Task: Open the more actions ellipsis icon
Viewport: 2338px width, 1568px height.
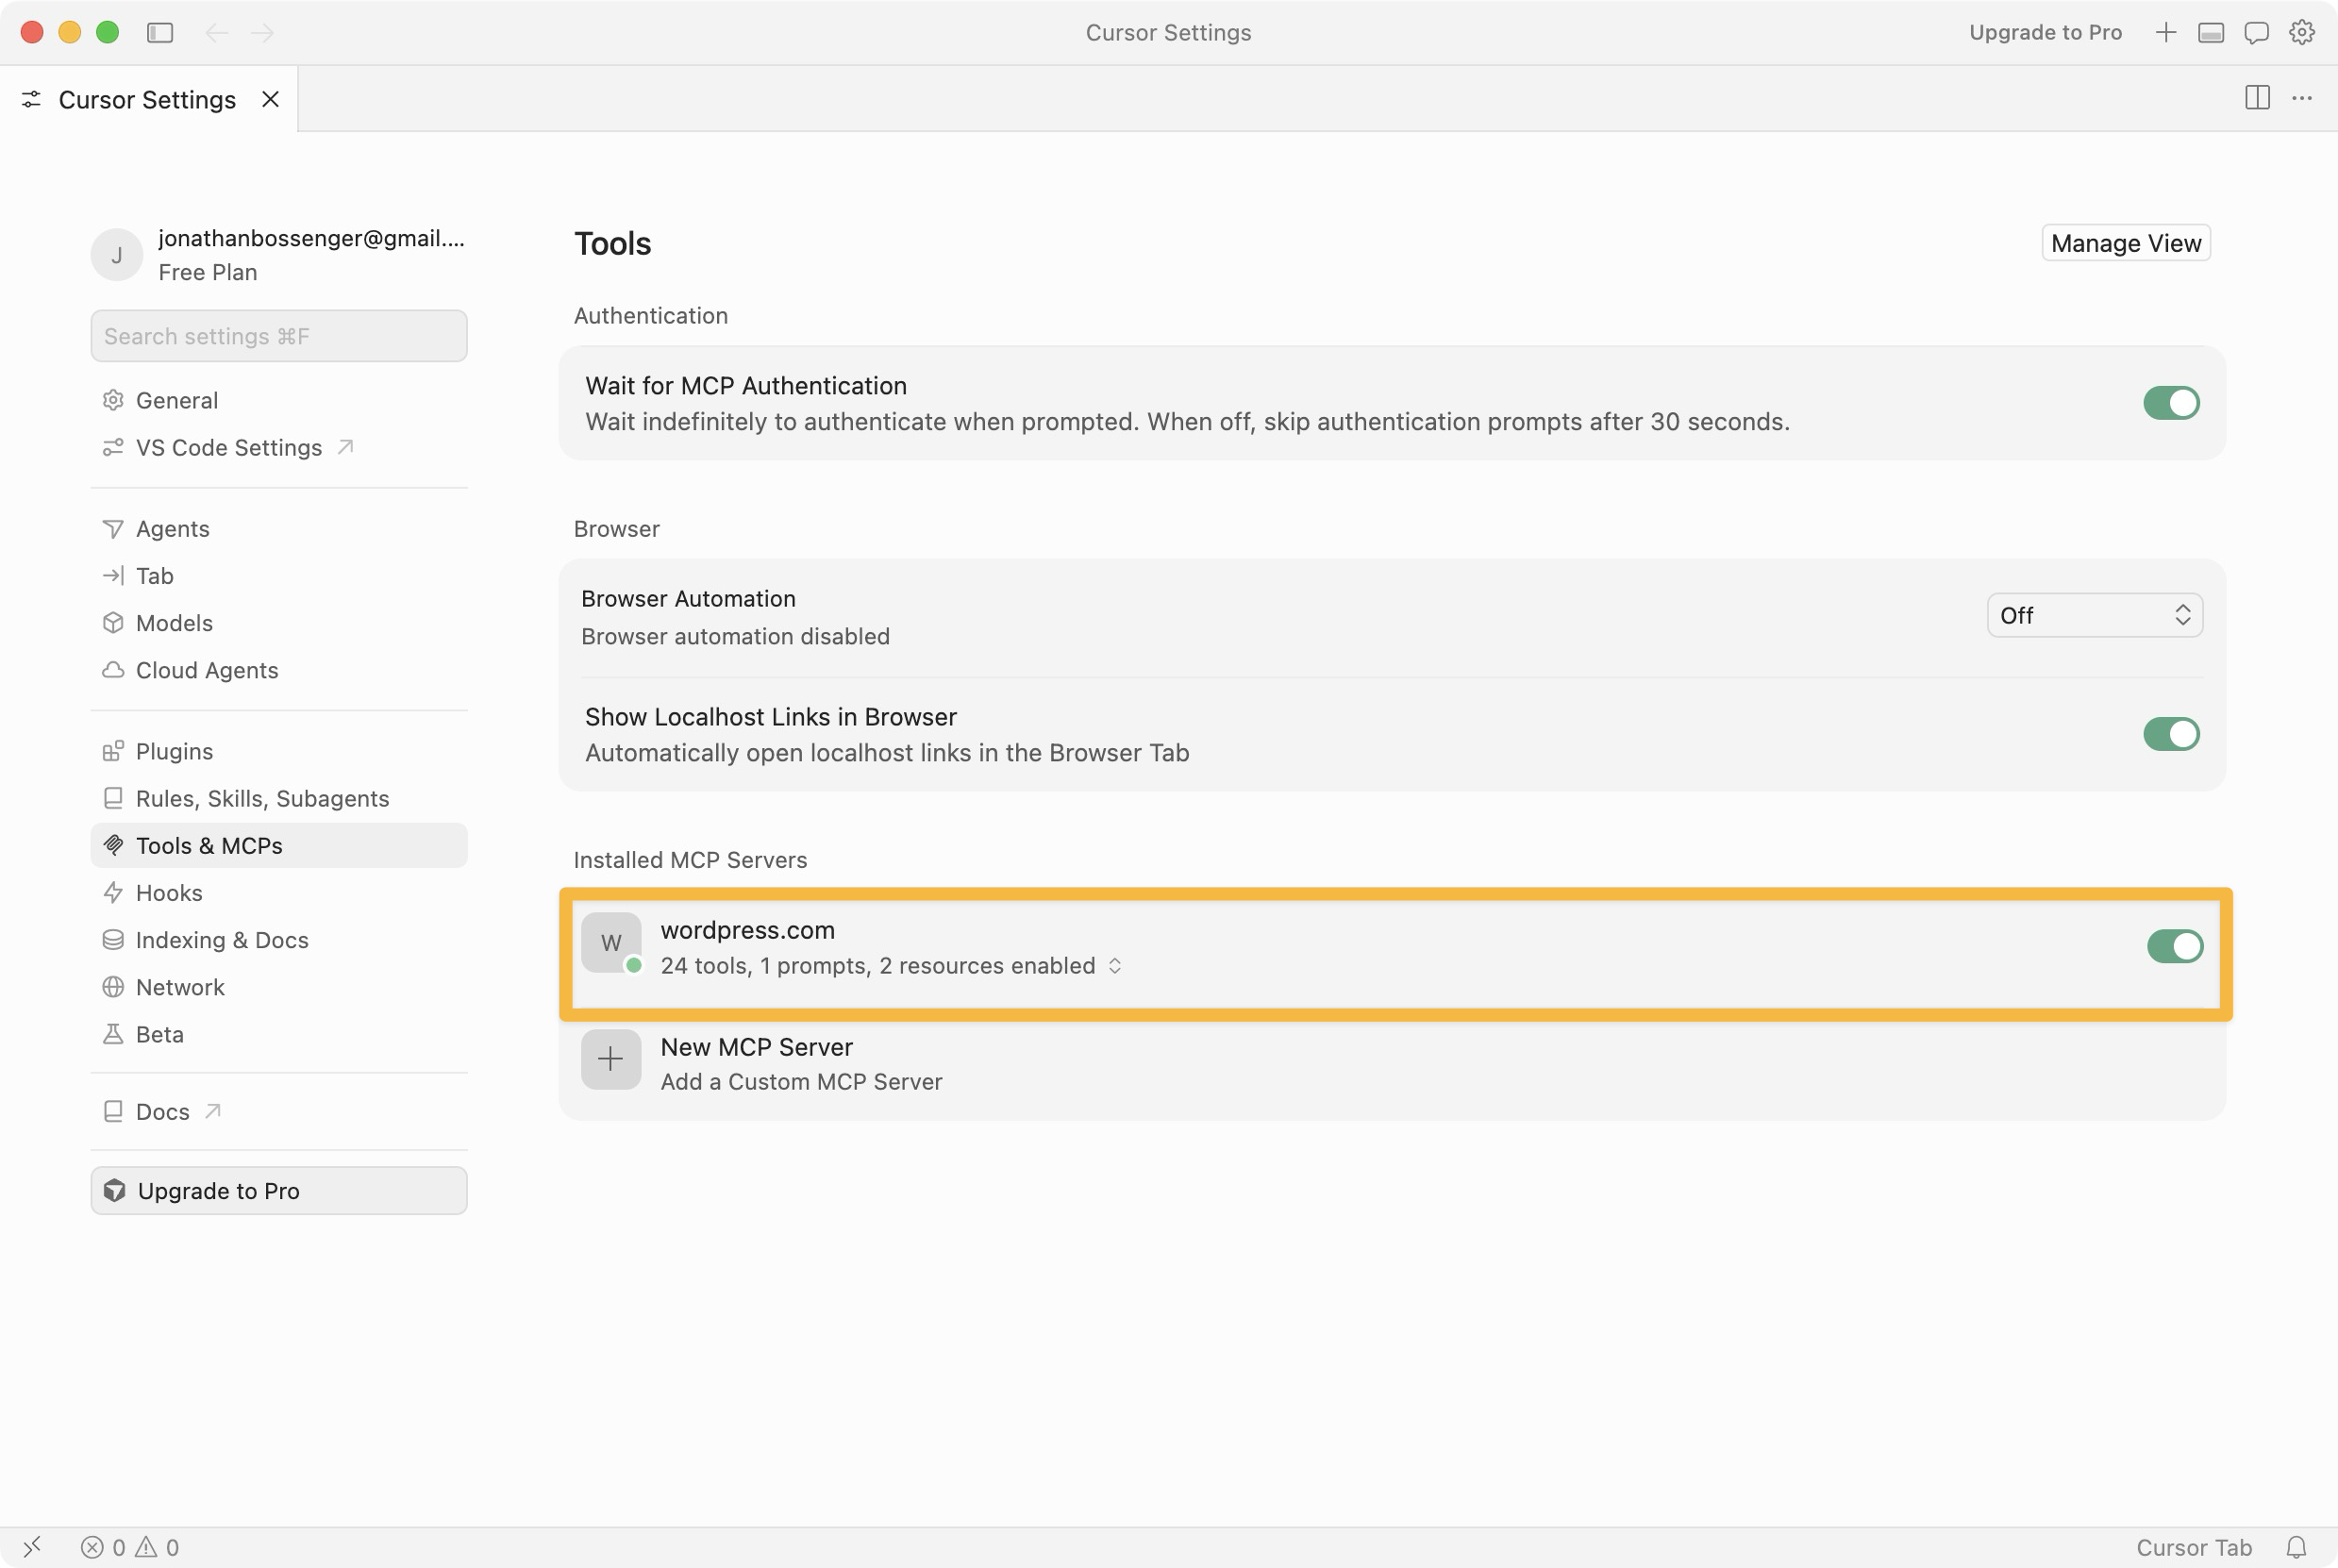Action: coord(2302,98)
